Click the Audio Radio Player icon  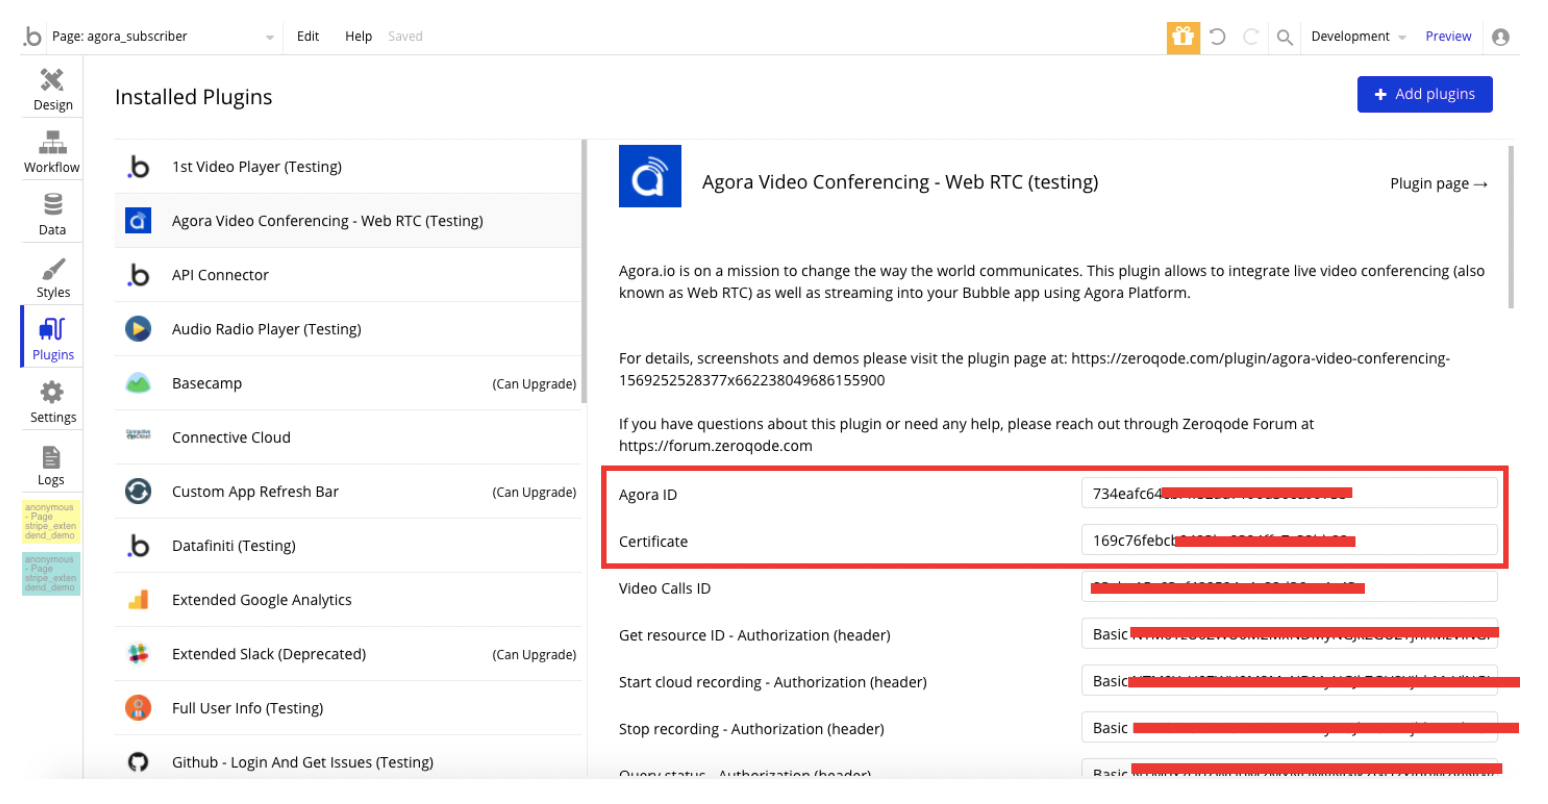pyautogui.click(x=138, y=329)
